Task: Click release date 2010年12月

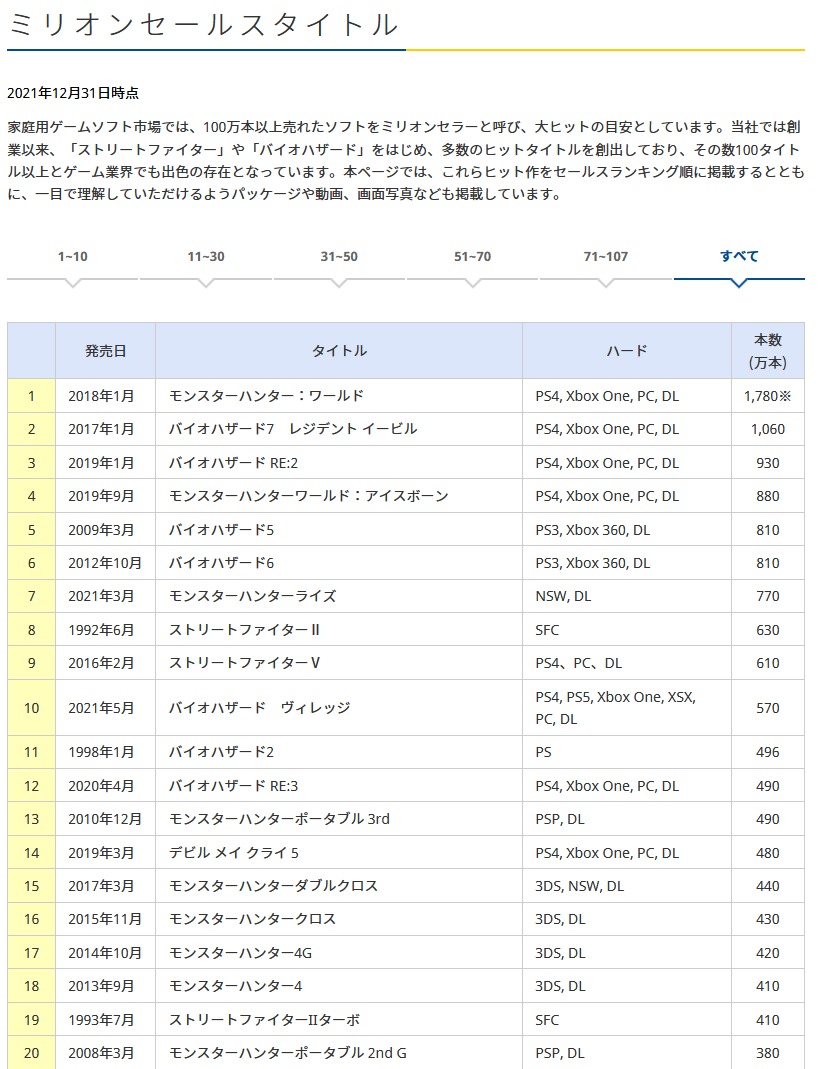Action: pos(105,819)
